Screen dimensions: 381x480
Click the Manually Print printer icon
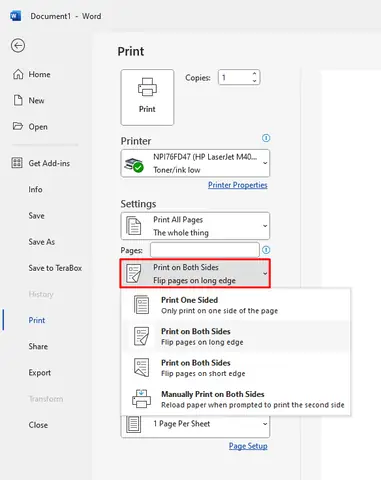[142, 399]
